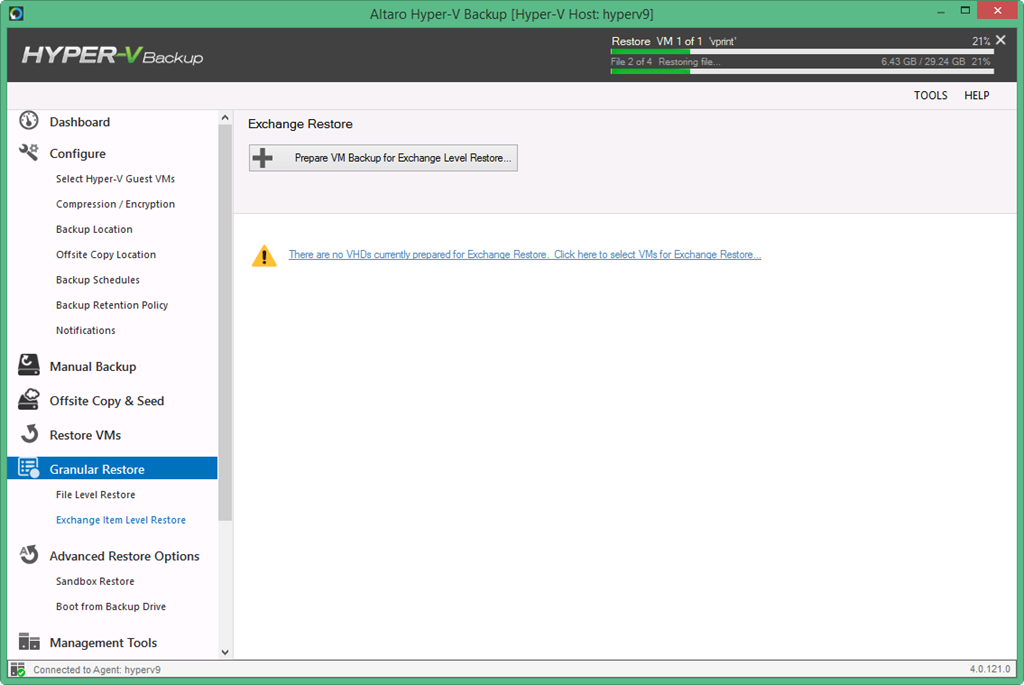Click the Management Tools icon
The image size is (1024, 685).
click(x=29, y=642)
